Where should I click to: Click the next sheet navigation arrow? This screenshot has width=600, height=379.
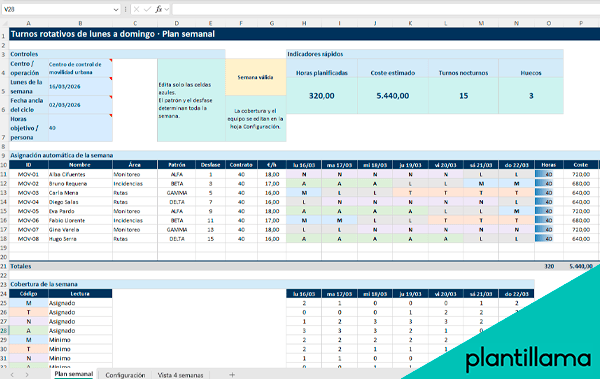click(x=27, y=375)
